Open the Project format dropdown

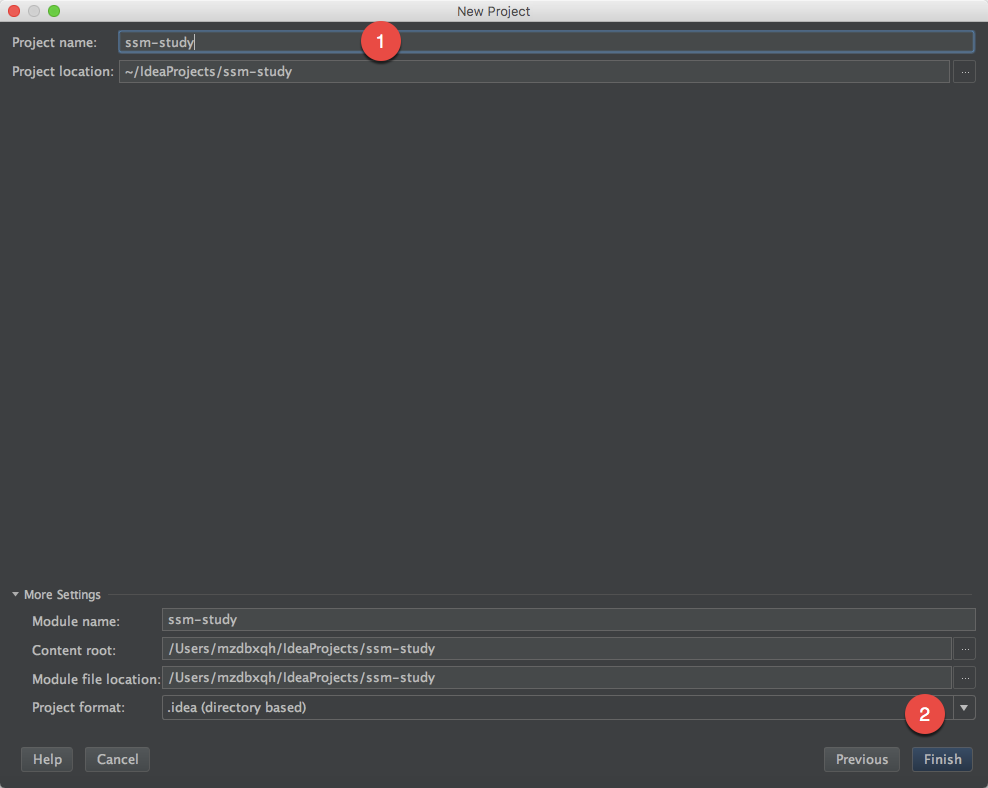[x=963, y=707]
